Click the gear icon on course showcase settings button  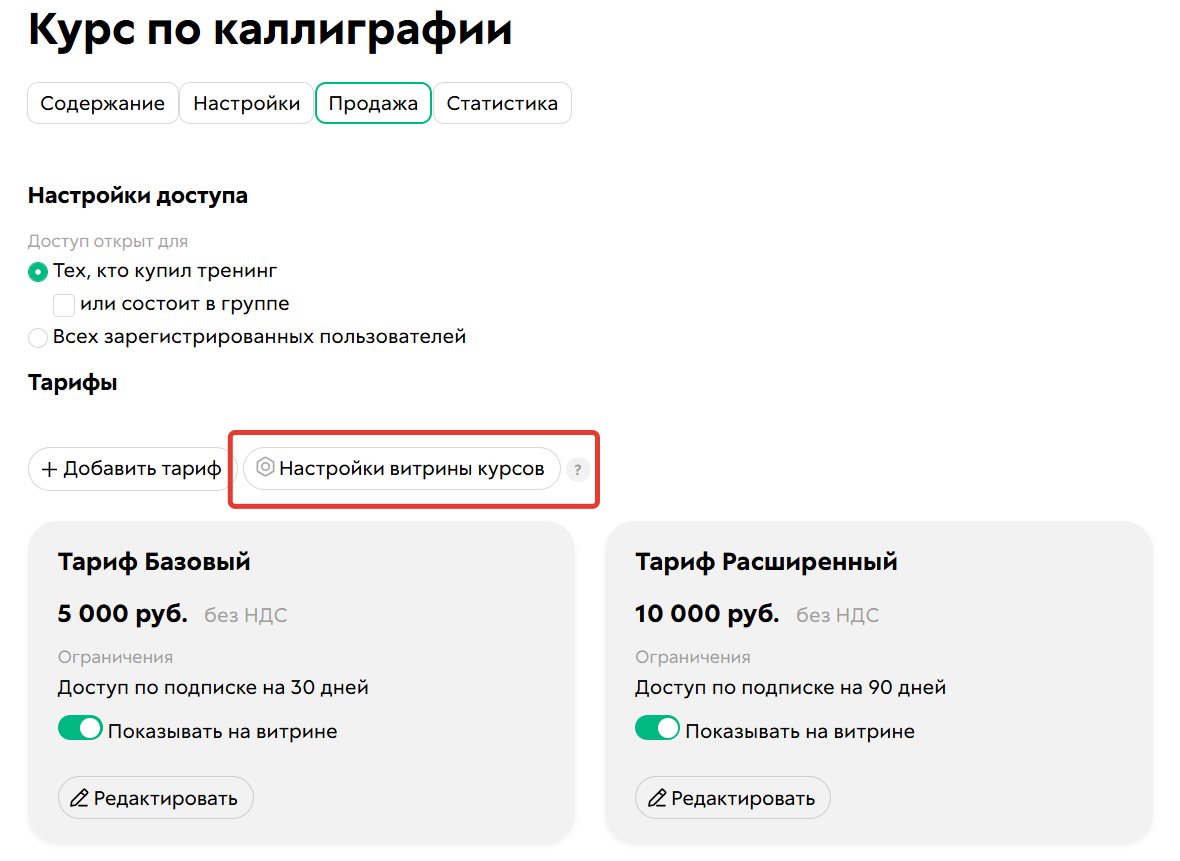265,468
